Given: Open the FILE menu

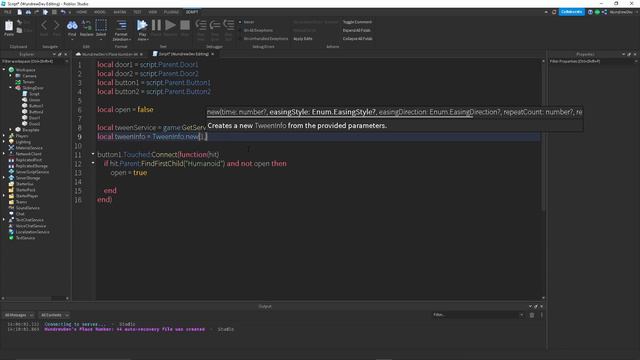Looking at the screenshot, I should [x=8, y=12].
